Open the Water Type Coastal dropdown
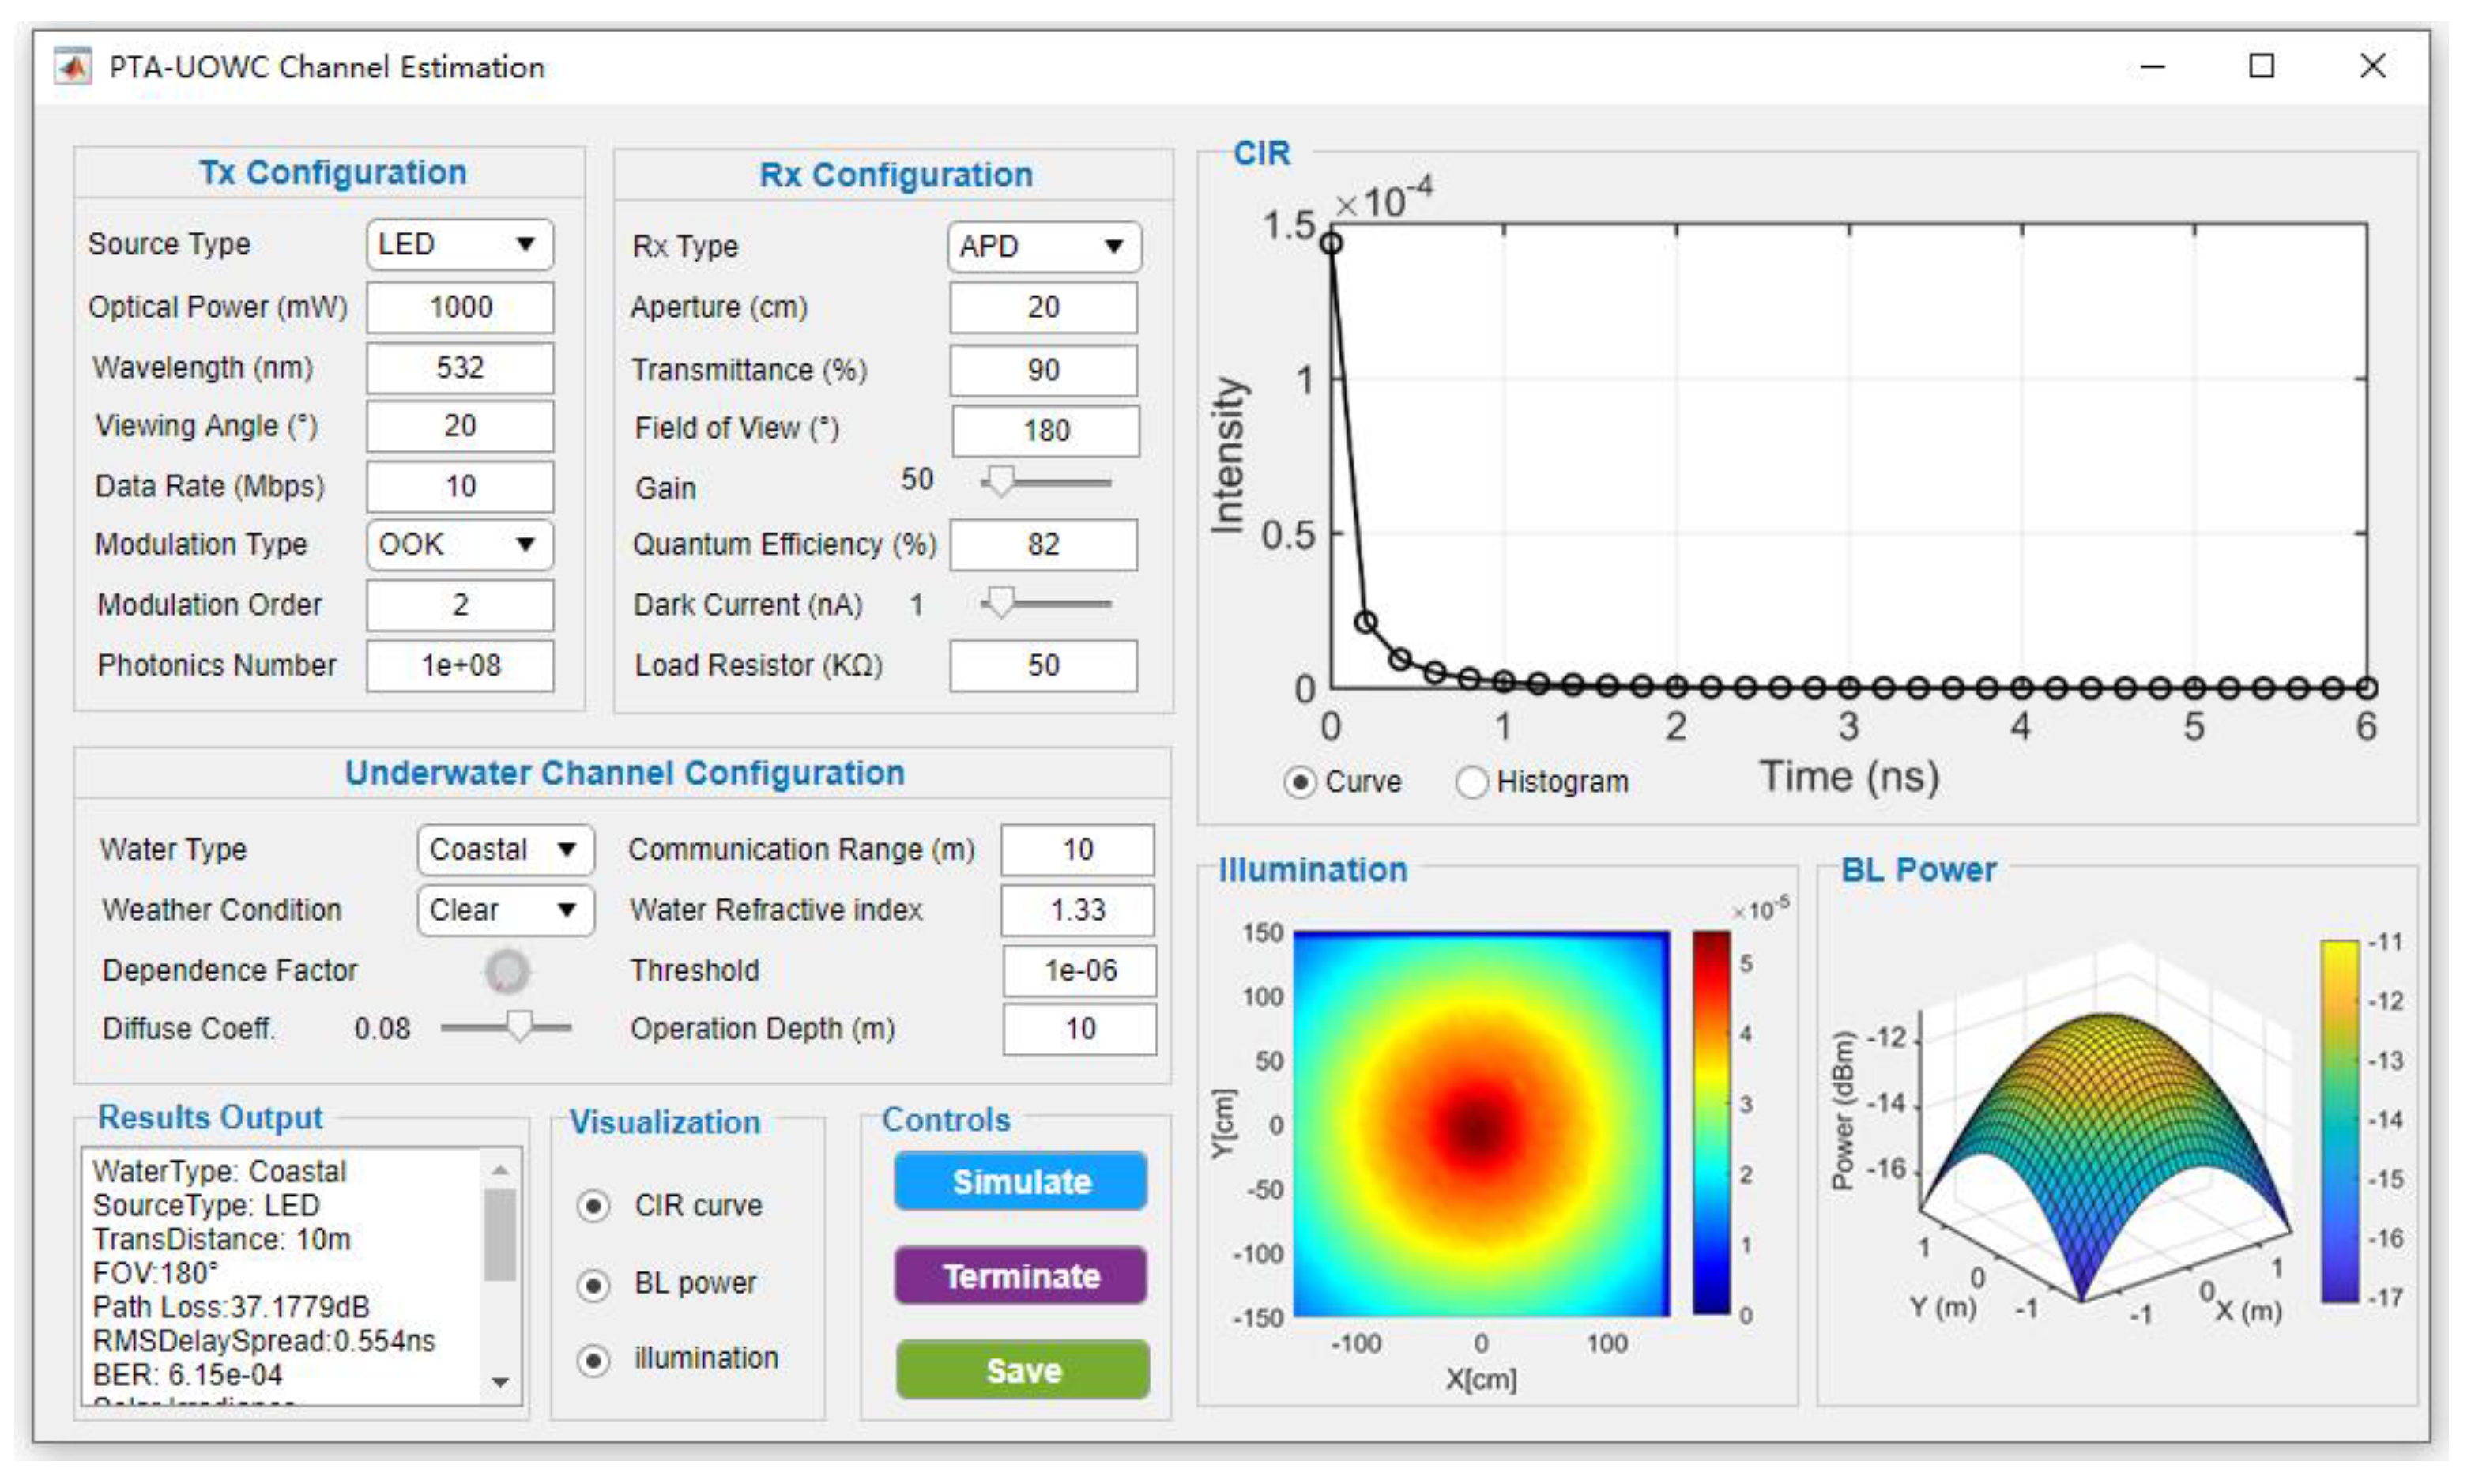The image size is (2471, 1484). [505, 849]
